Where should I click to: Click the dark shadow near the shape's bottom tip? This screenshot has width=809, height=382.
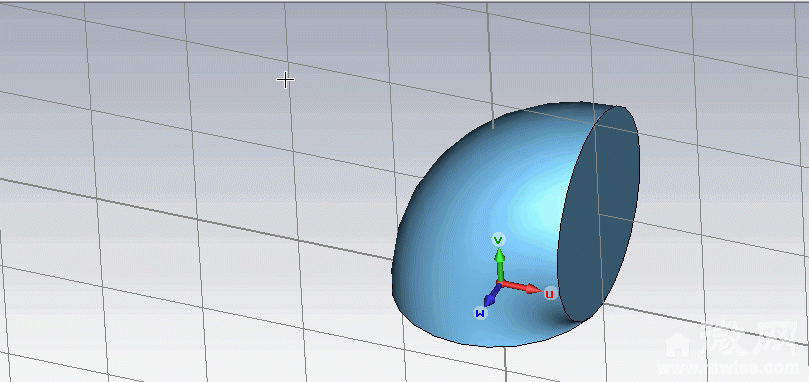point(560,317)
